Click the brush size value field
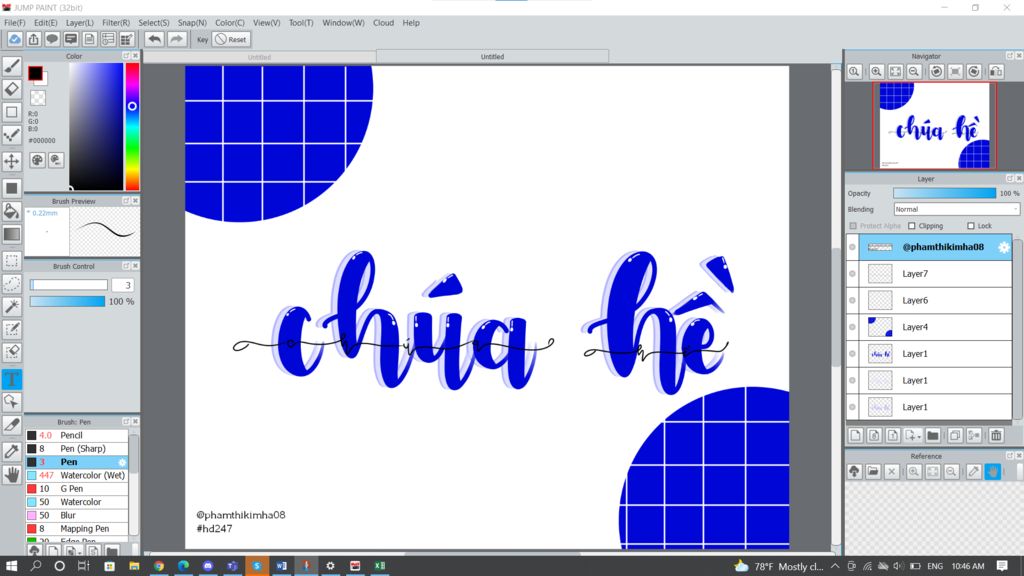 [123, 285]
